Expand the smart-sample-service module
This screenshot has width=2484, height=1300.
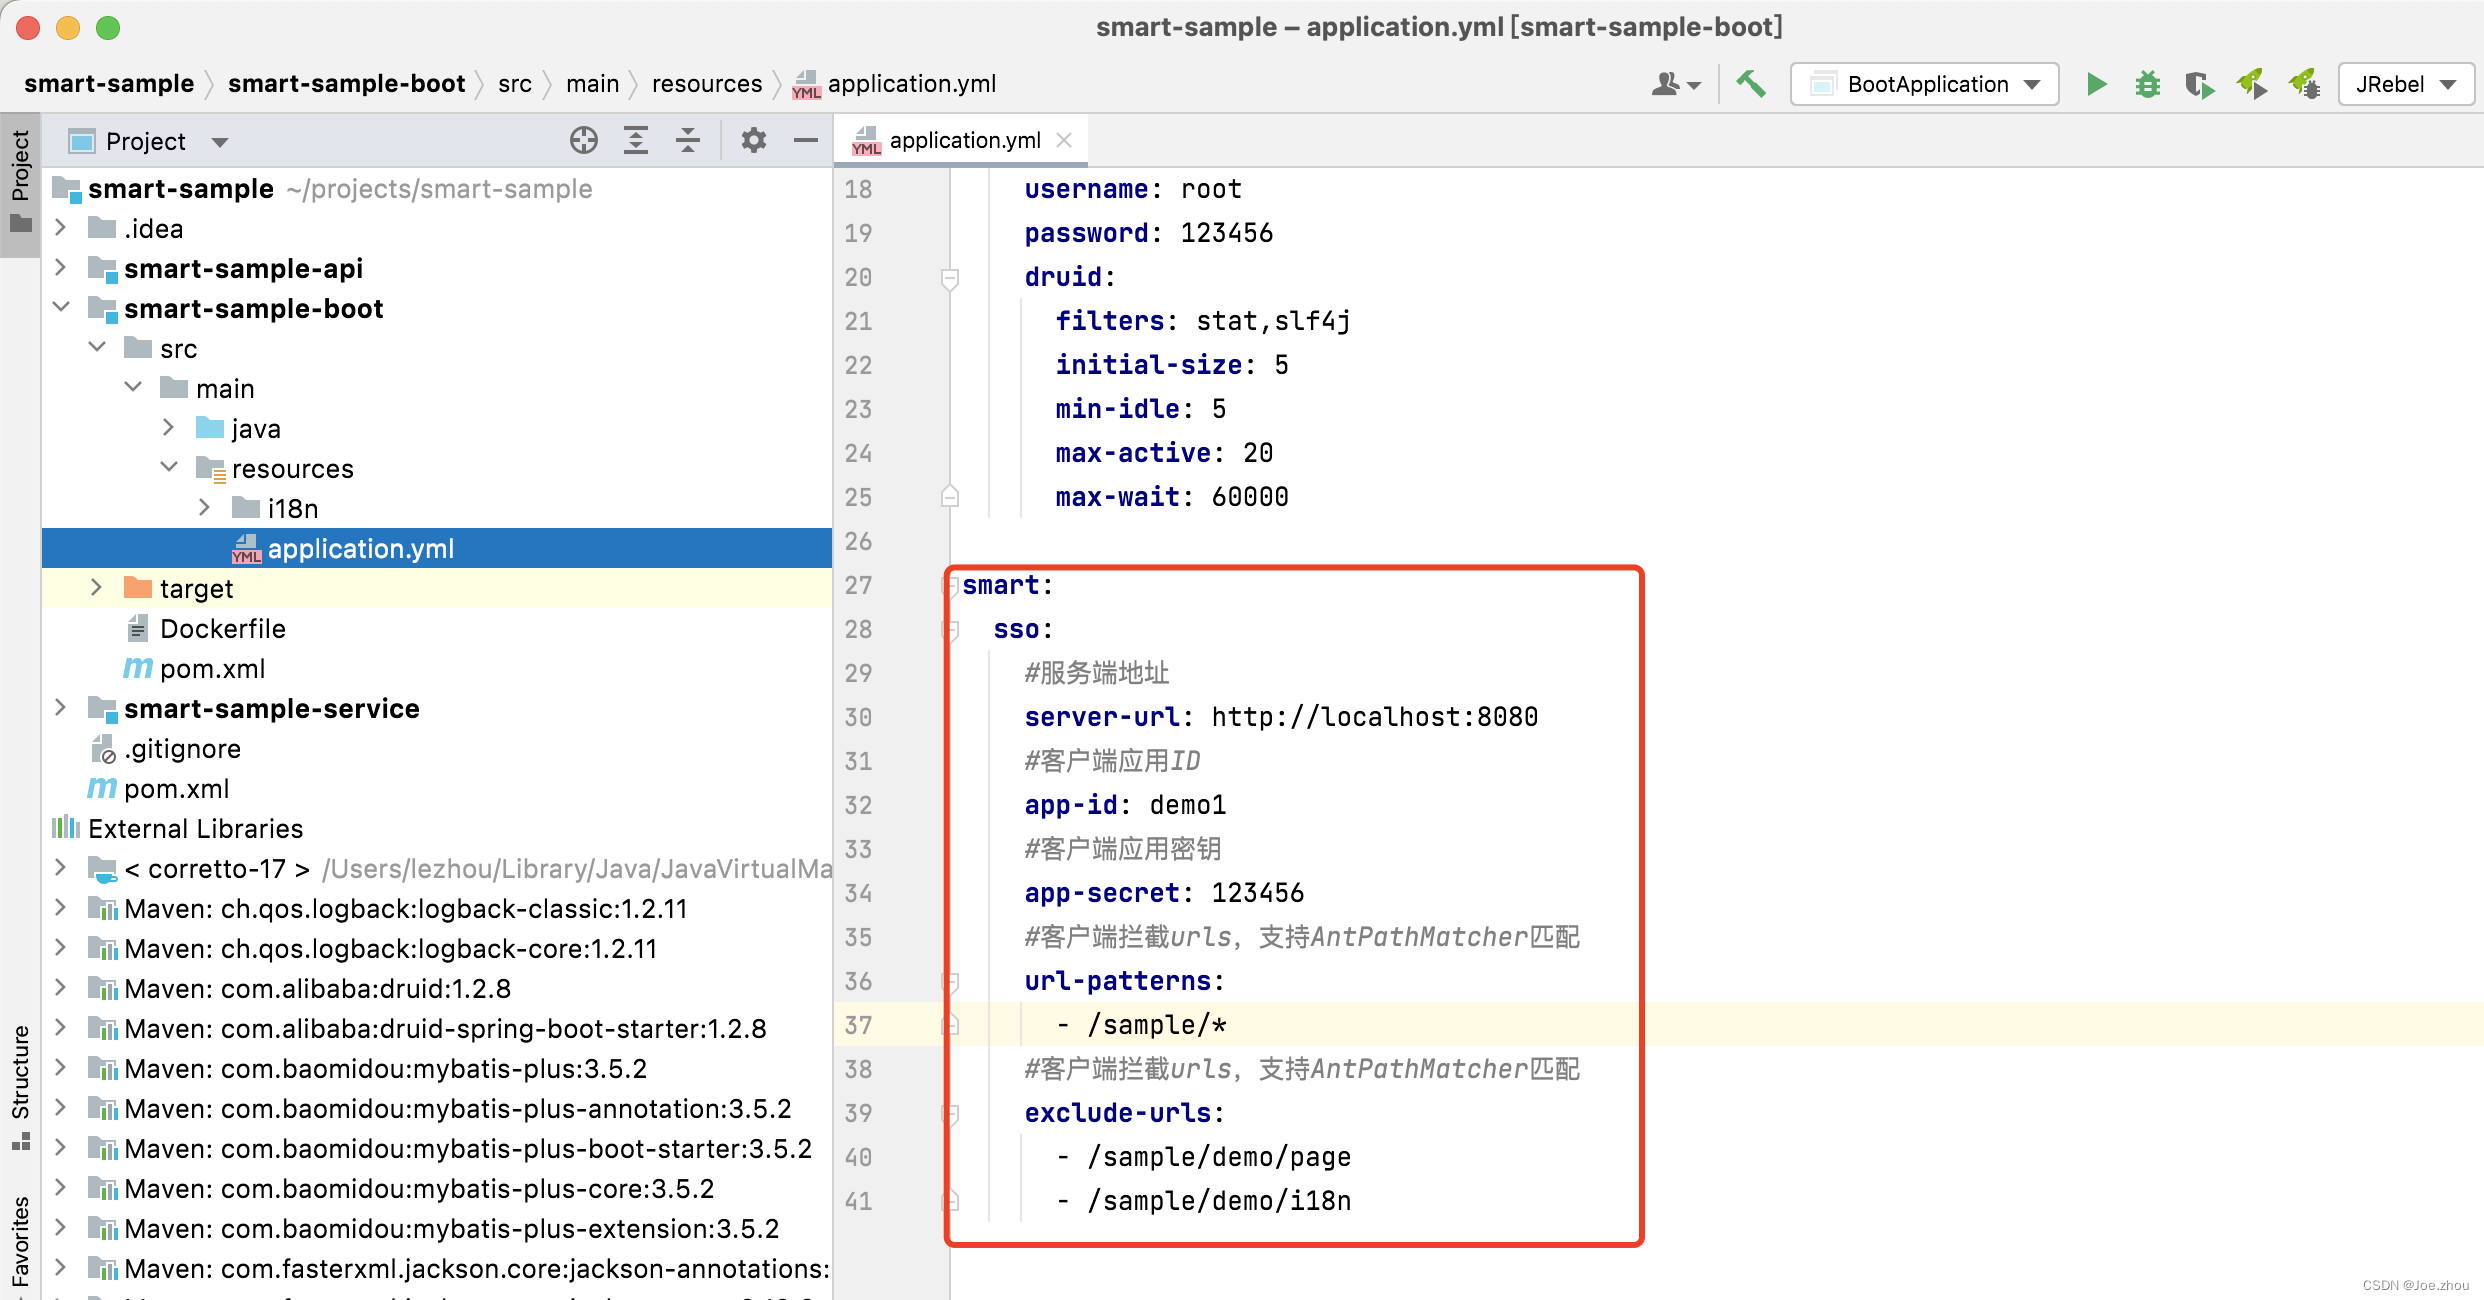pos(60,708)
